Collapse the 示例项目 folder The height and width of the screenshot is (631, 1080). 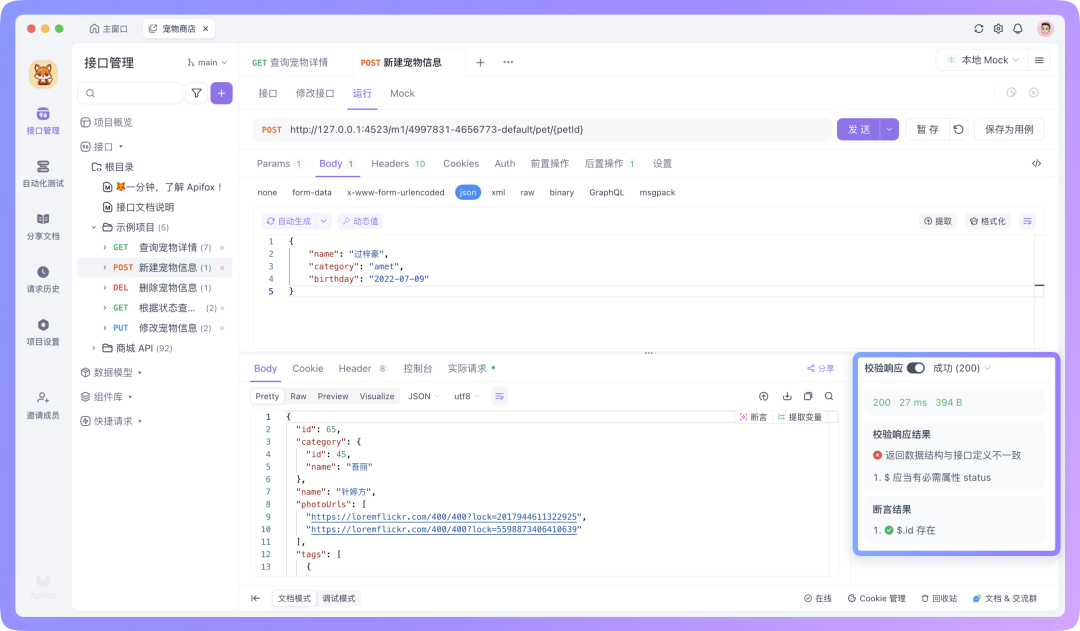94,227
